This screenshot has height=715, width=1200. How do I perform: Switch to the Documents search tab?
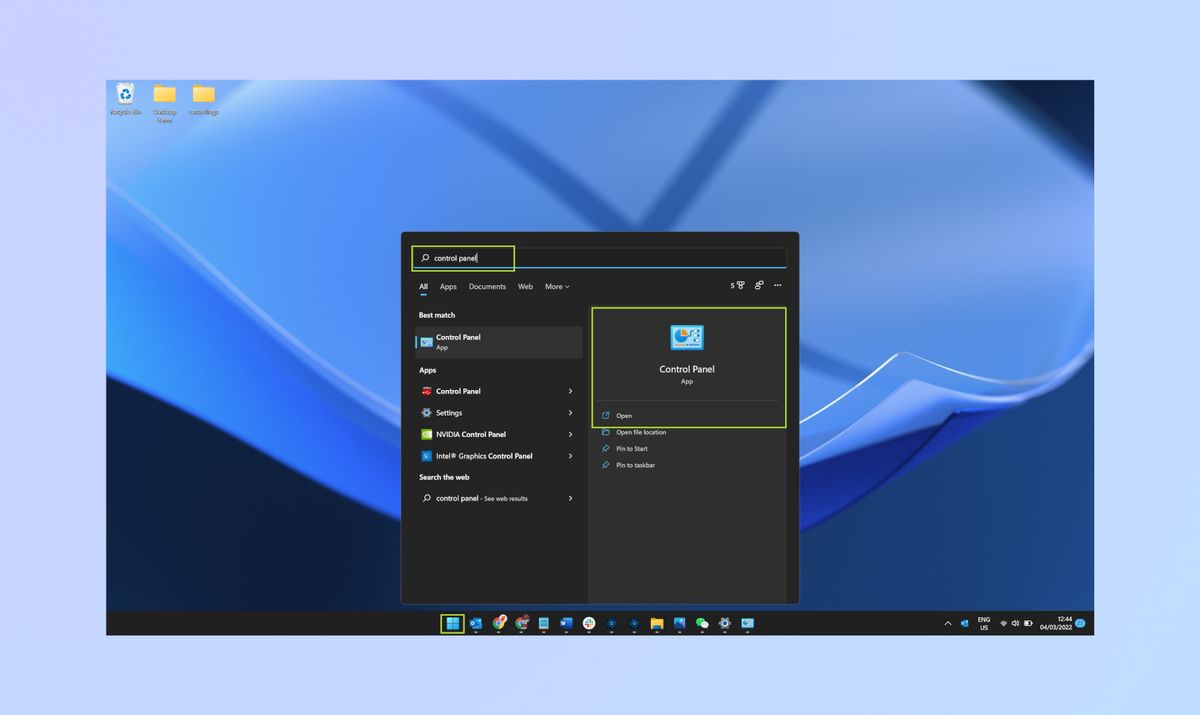[x=487, y=286]
